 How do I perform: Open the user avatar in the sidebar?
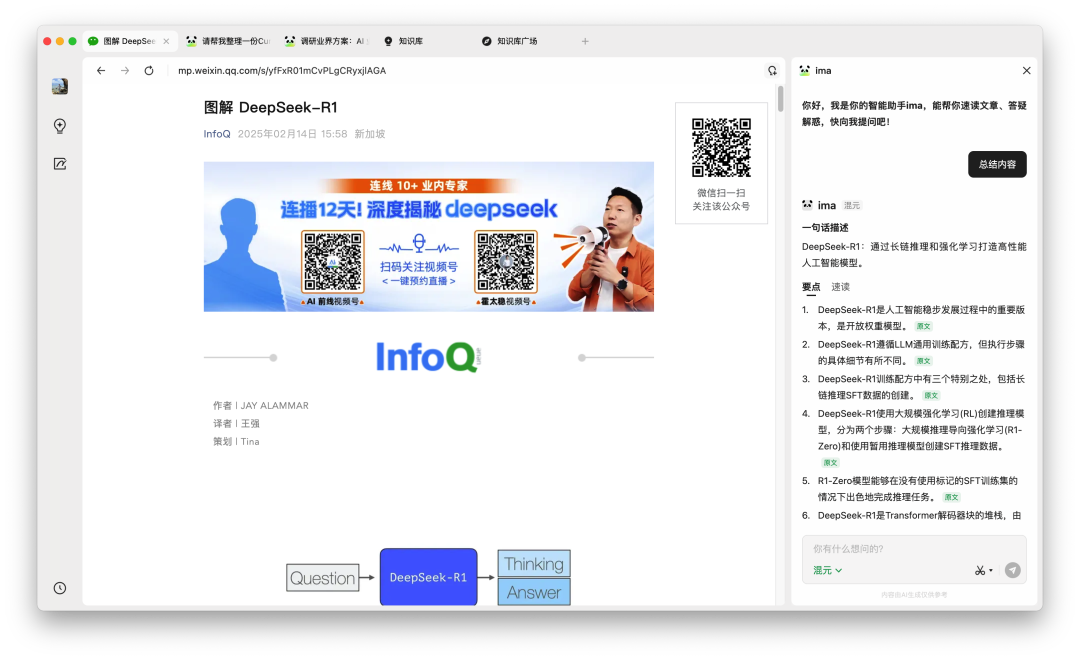click(60, 86)
